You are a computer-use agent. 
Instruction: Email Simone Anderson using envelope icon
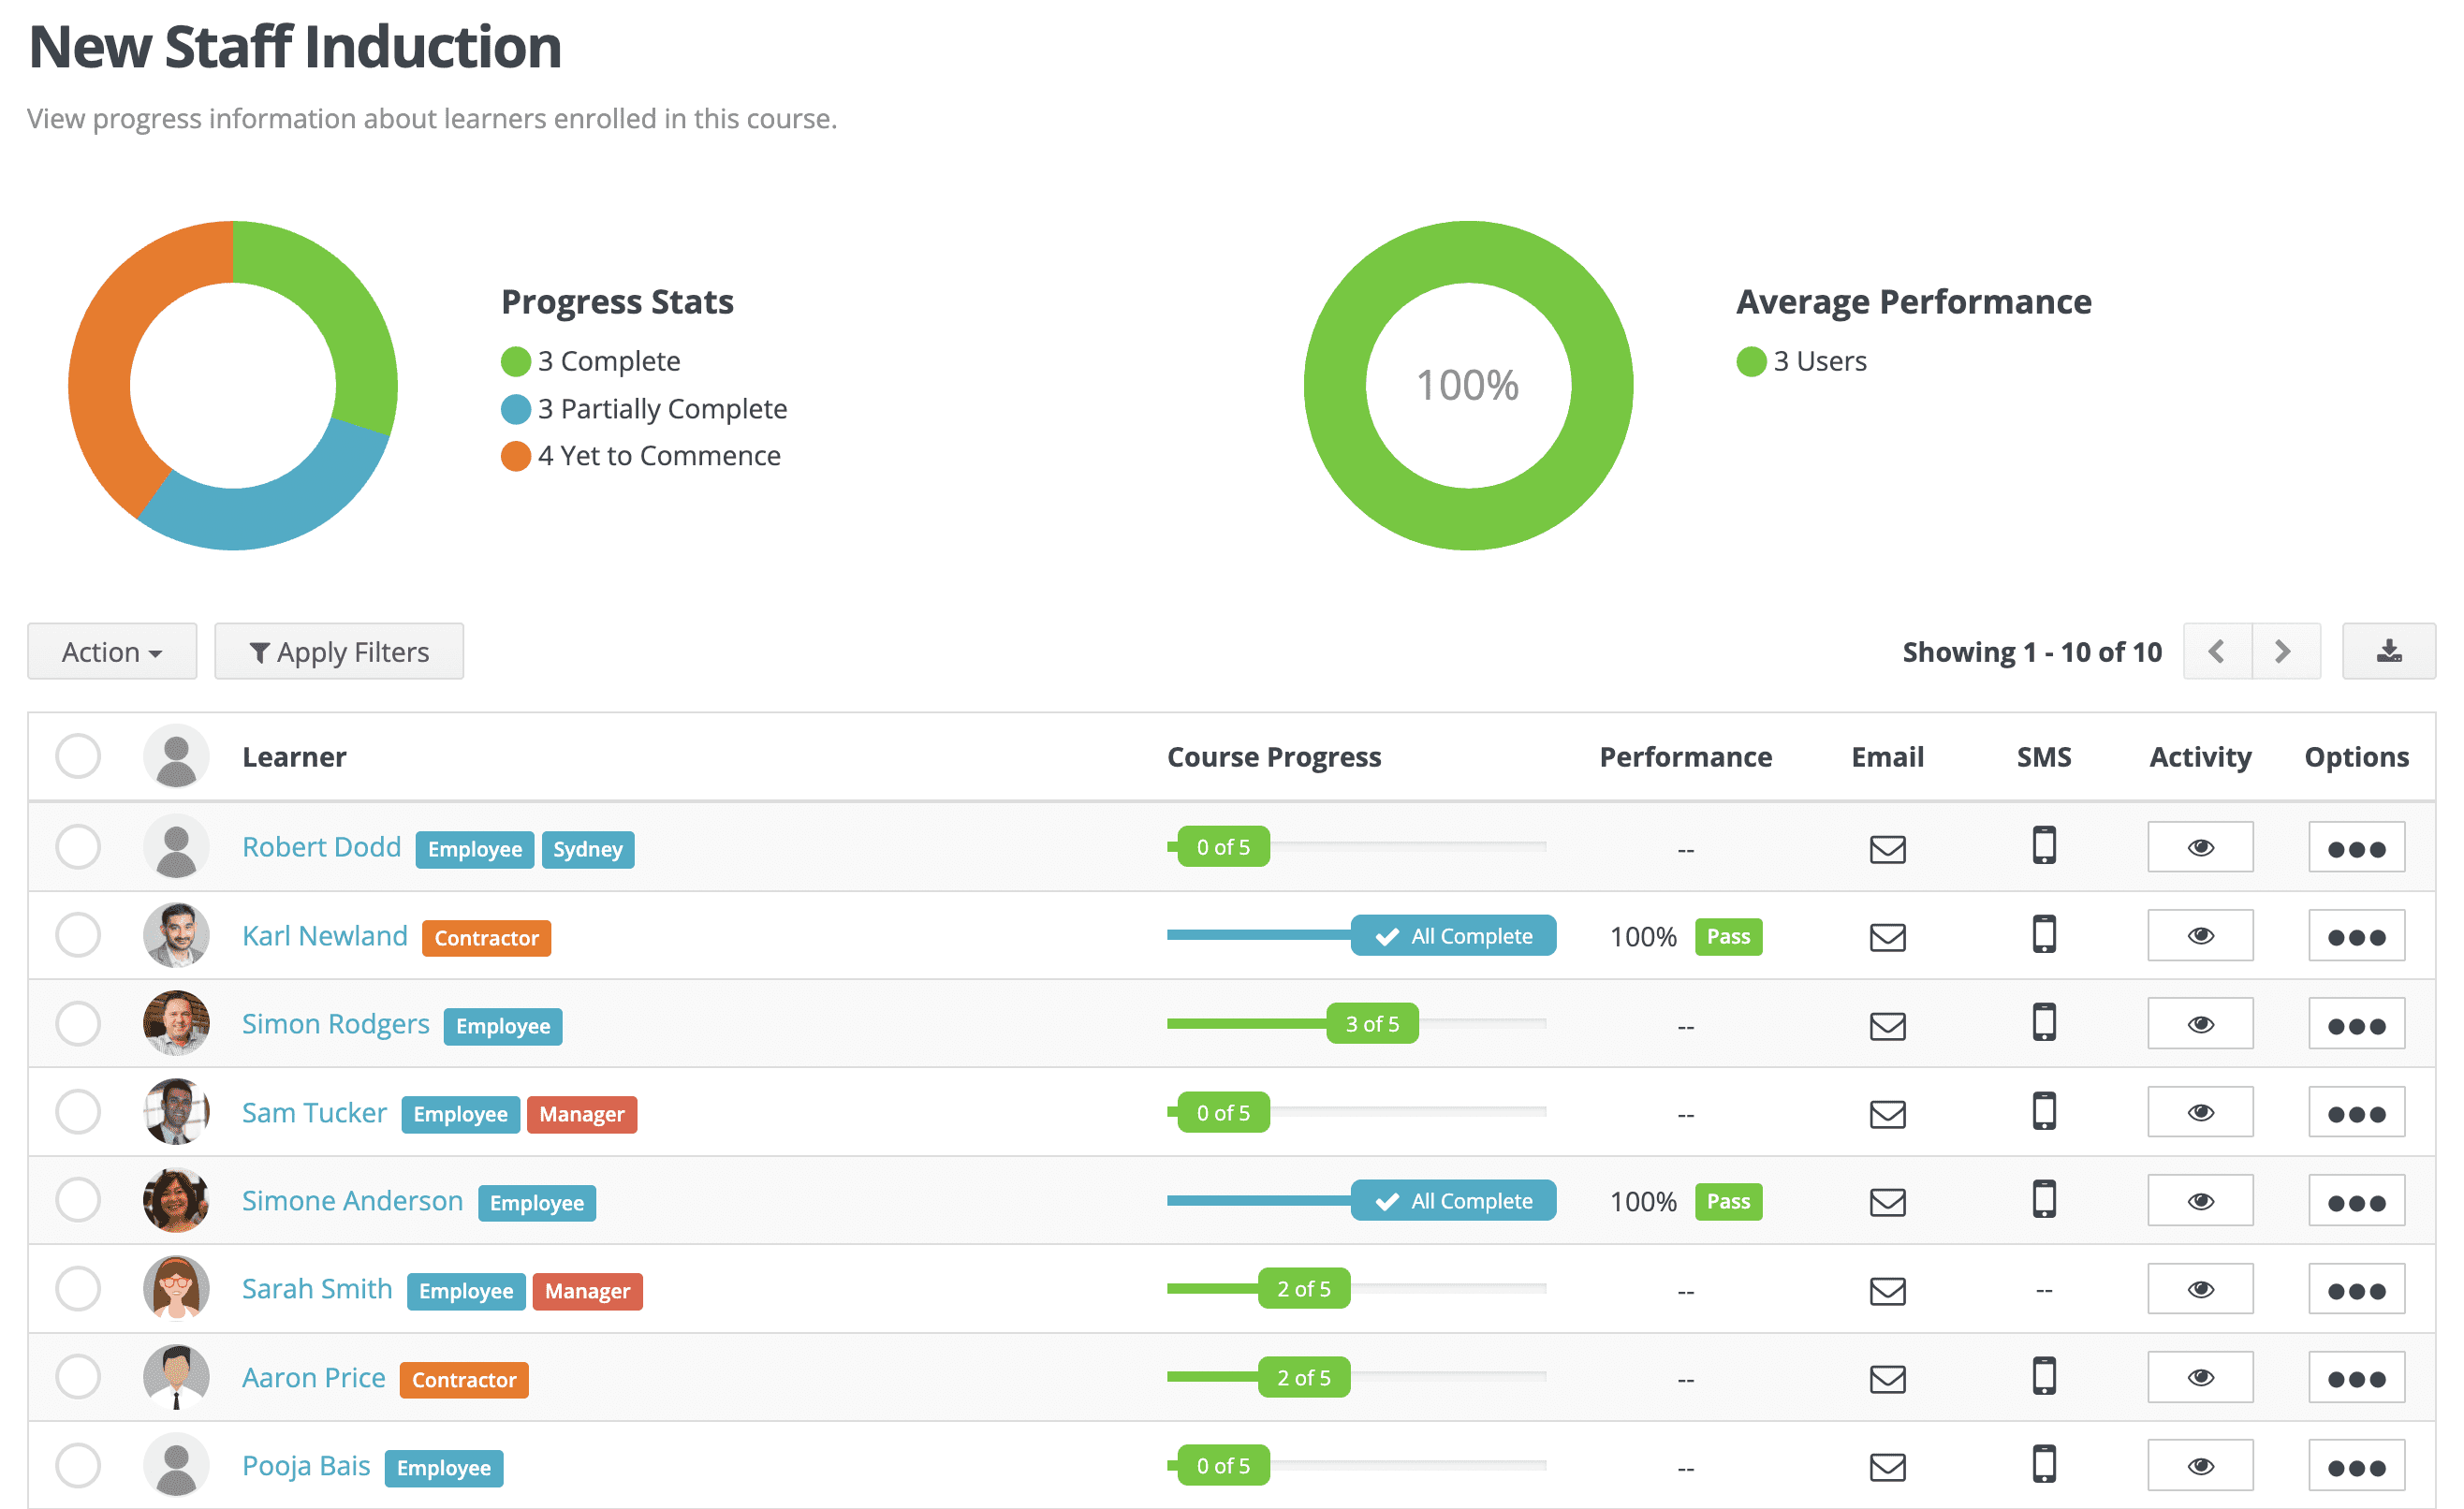(1887, 1202)
